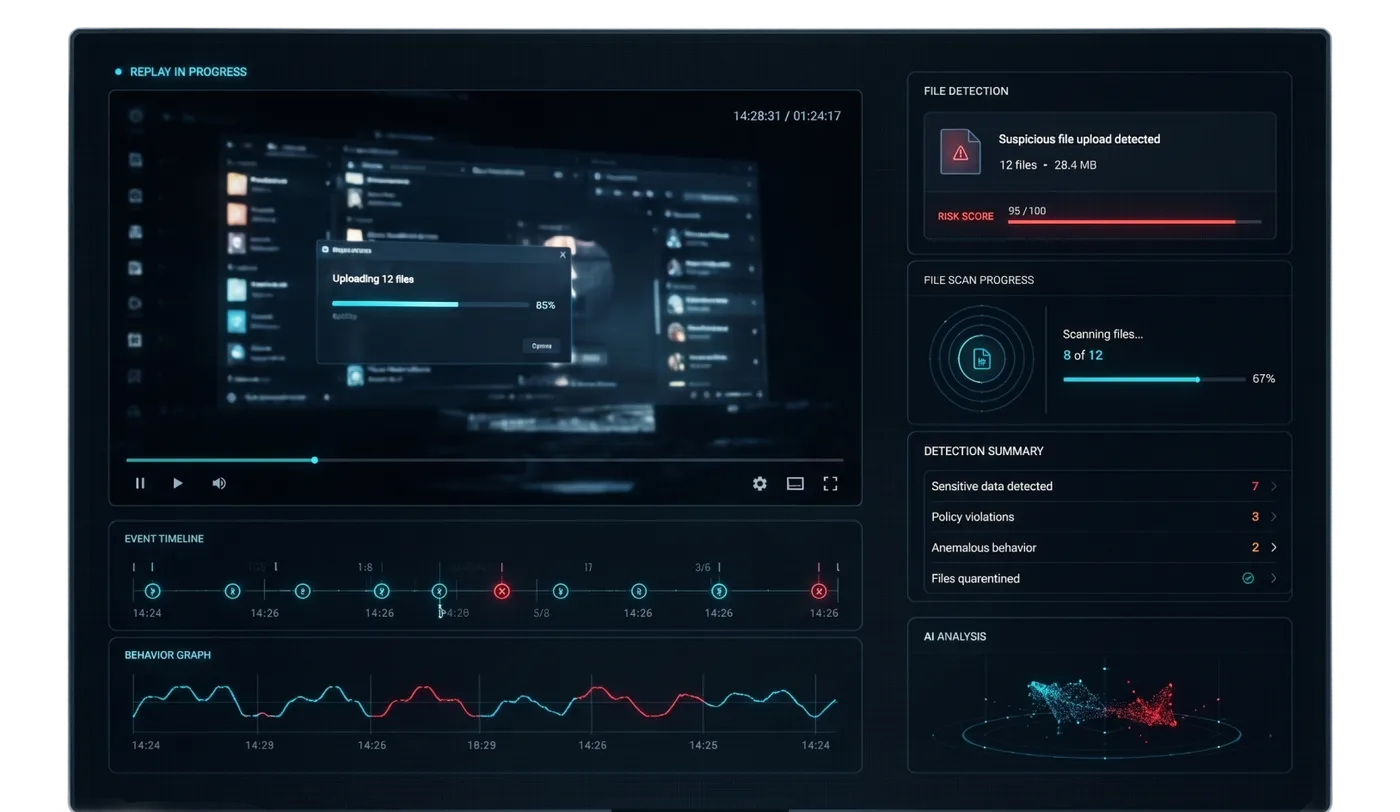
Task: Select red X marker at timeline end
Action: pos(819,591)
